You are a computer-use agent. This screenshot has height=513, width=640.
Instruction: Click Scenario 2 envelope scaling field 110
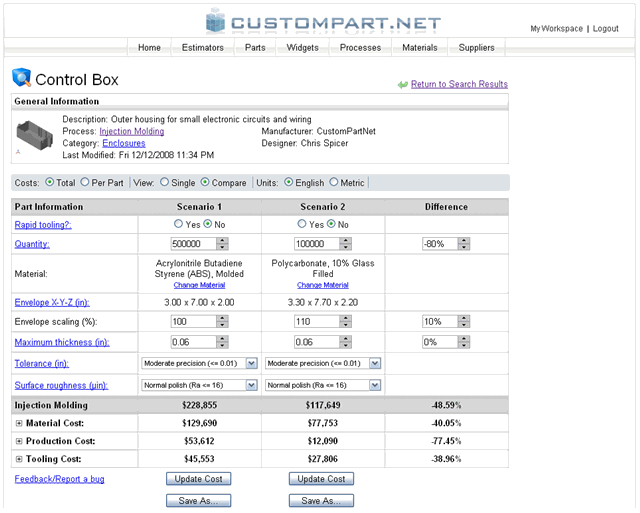coord(317,322)
